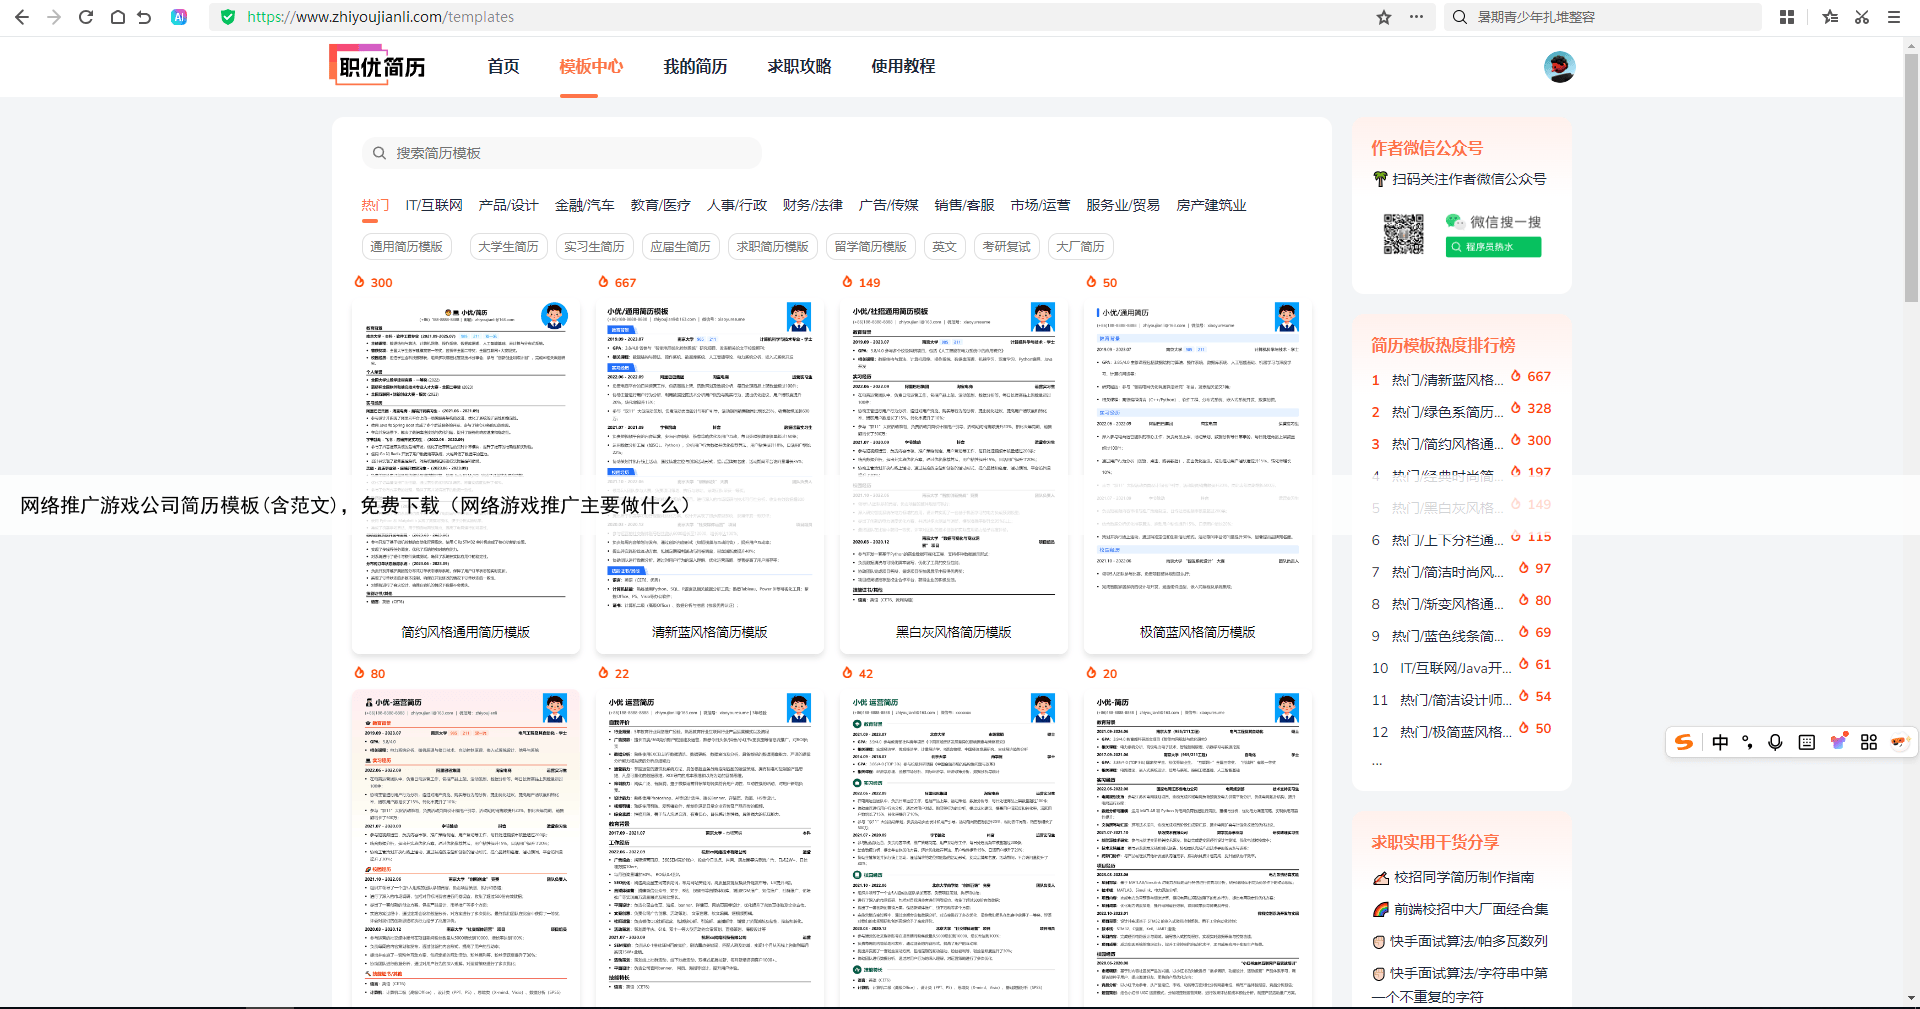Image resolution: width=1920 pixels, height=1009 pixels.
Task: Open the address bar more options ellipsis
Action: tap(1416, 17)
